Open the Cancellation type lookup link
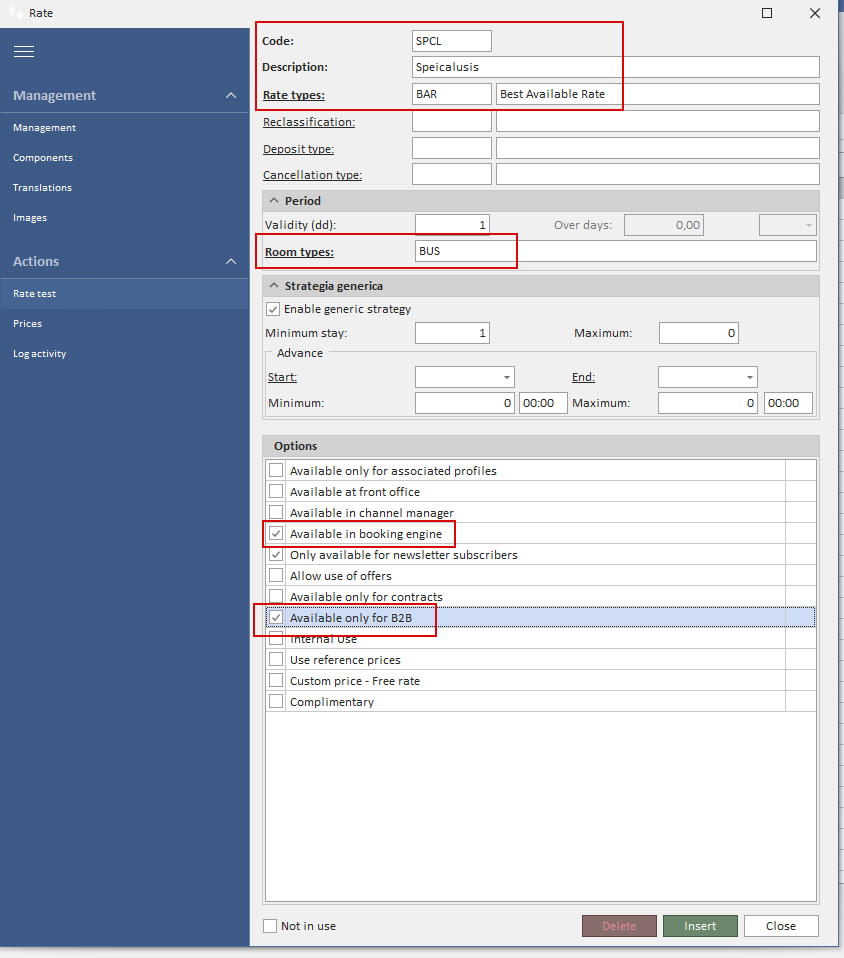The height and width of the screenshot is (958, 844). [312, 175]
